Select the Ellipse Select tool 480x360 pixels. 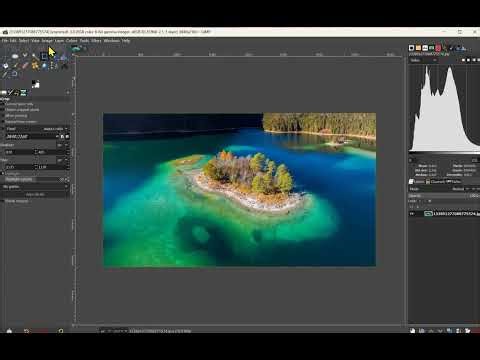15,56
